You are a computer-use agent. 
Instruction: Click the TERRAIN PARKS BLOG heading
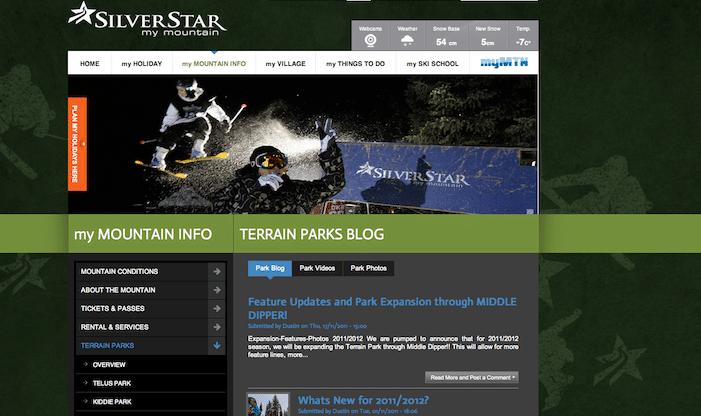pyautogui.click(x=312, y=234)
